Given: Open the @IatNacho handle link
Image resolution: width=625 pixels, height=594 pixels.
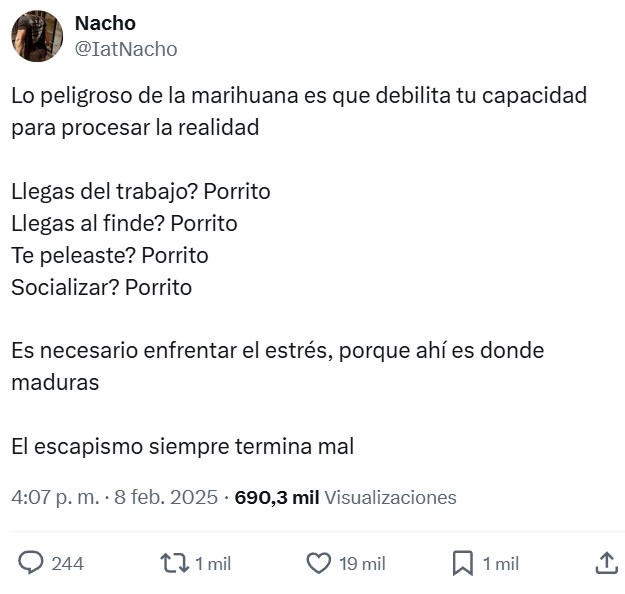Looking at the screenshot, I should pyautogui.click(x=126, y=48).
